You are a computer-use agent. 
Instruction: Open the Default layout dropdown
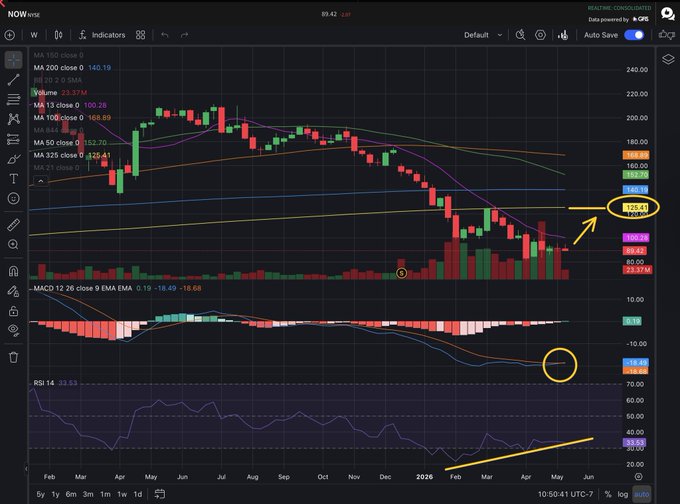[x=483, y=35]
